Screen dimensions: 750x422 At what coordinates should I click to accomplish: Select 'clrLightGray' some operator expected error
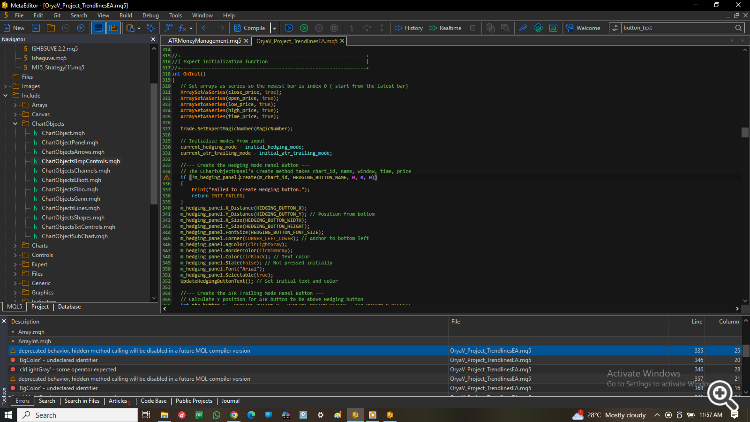tap(375, 369)
